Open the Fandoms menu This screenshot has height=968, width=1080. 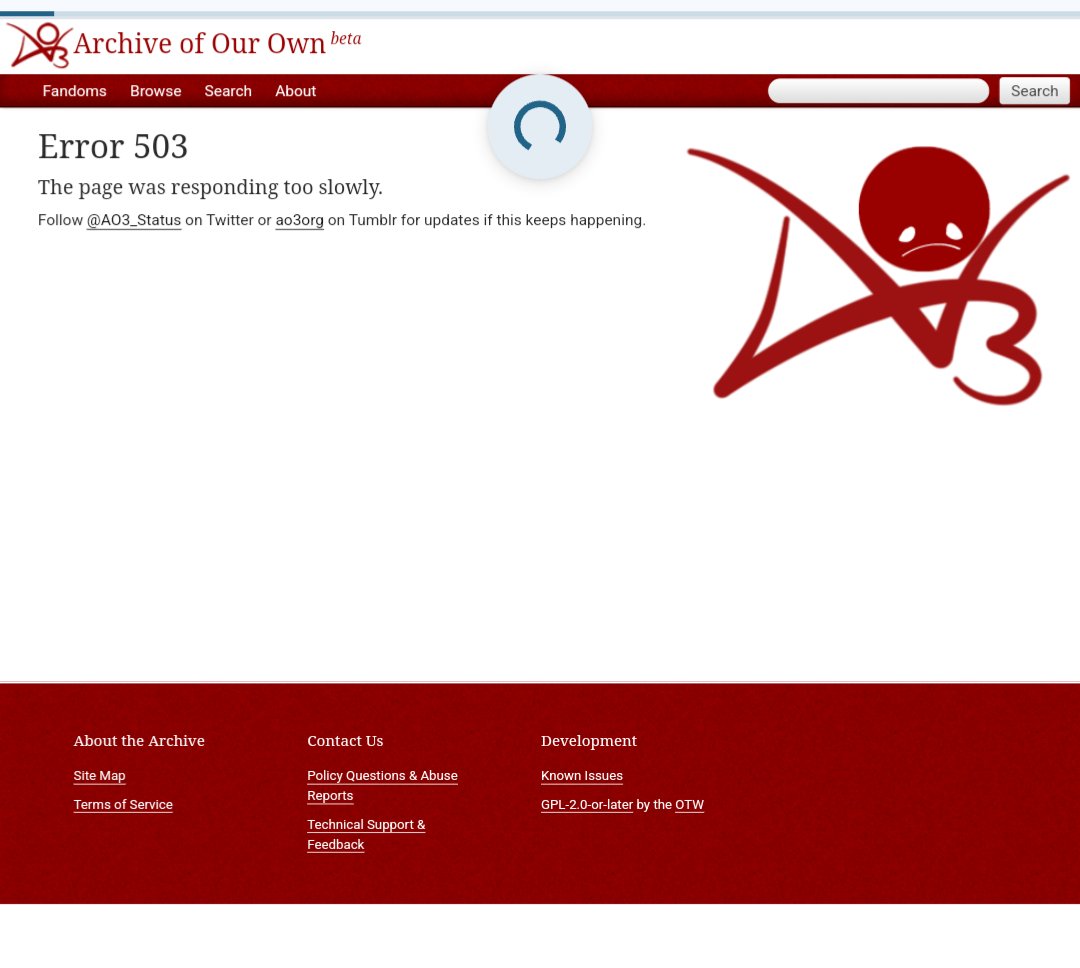point(74,91)
